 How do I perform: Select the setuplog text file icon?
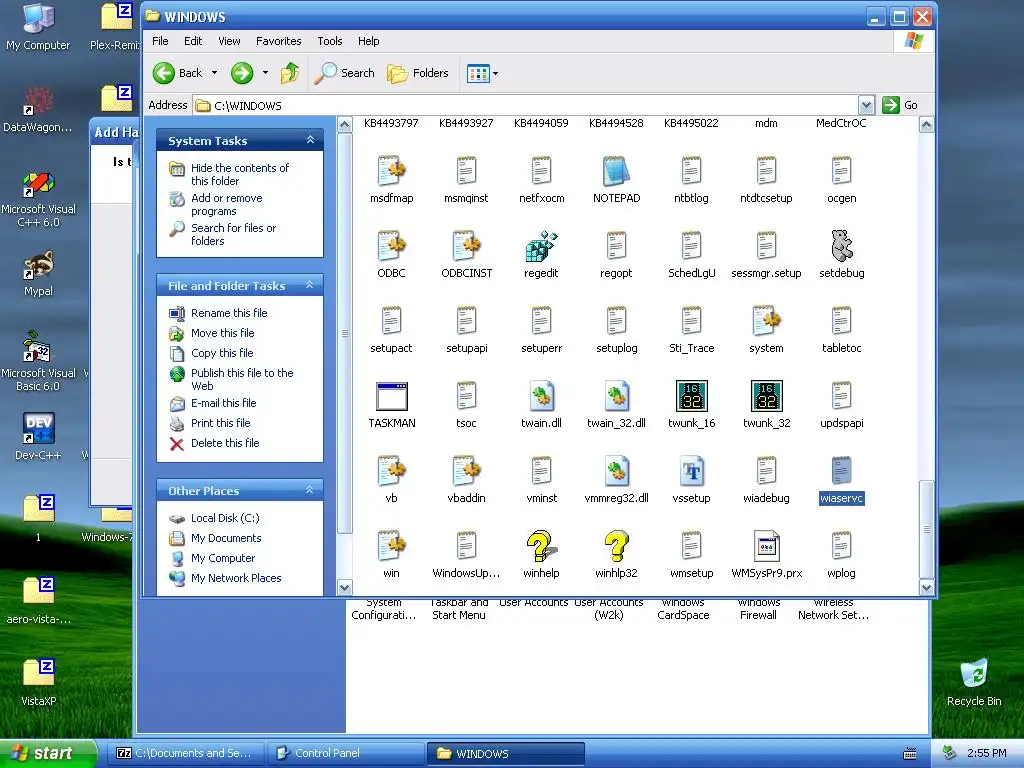pyautogui.click(x=616, y=321)
